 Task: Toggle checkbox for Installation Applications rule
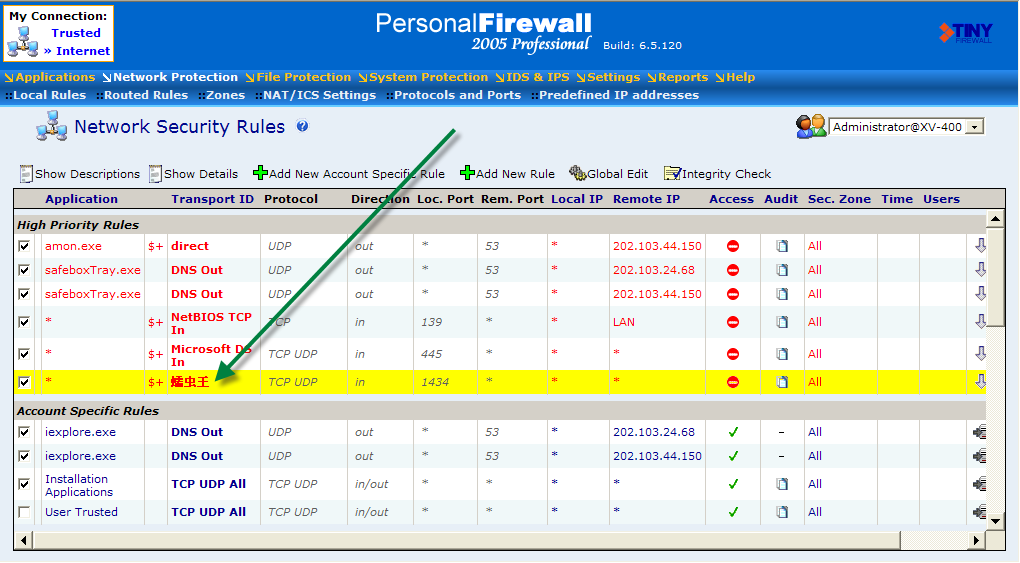tap(24, 484)
